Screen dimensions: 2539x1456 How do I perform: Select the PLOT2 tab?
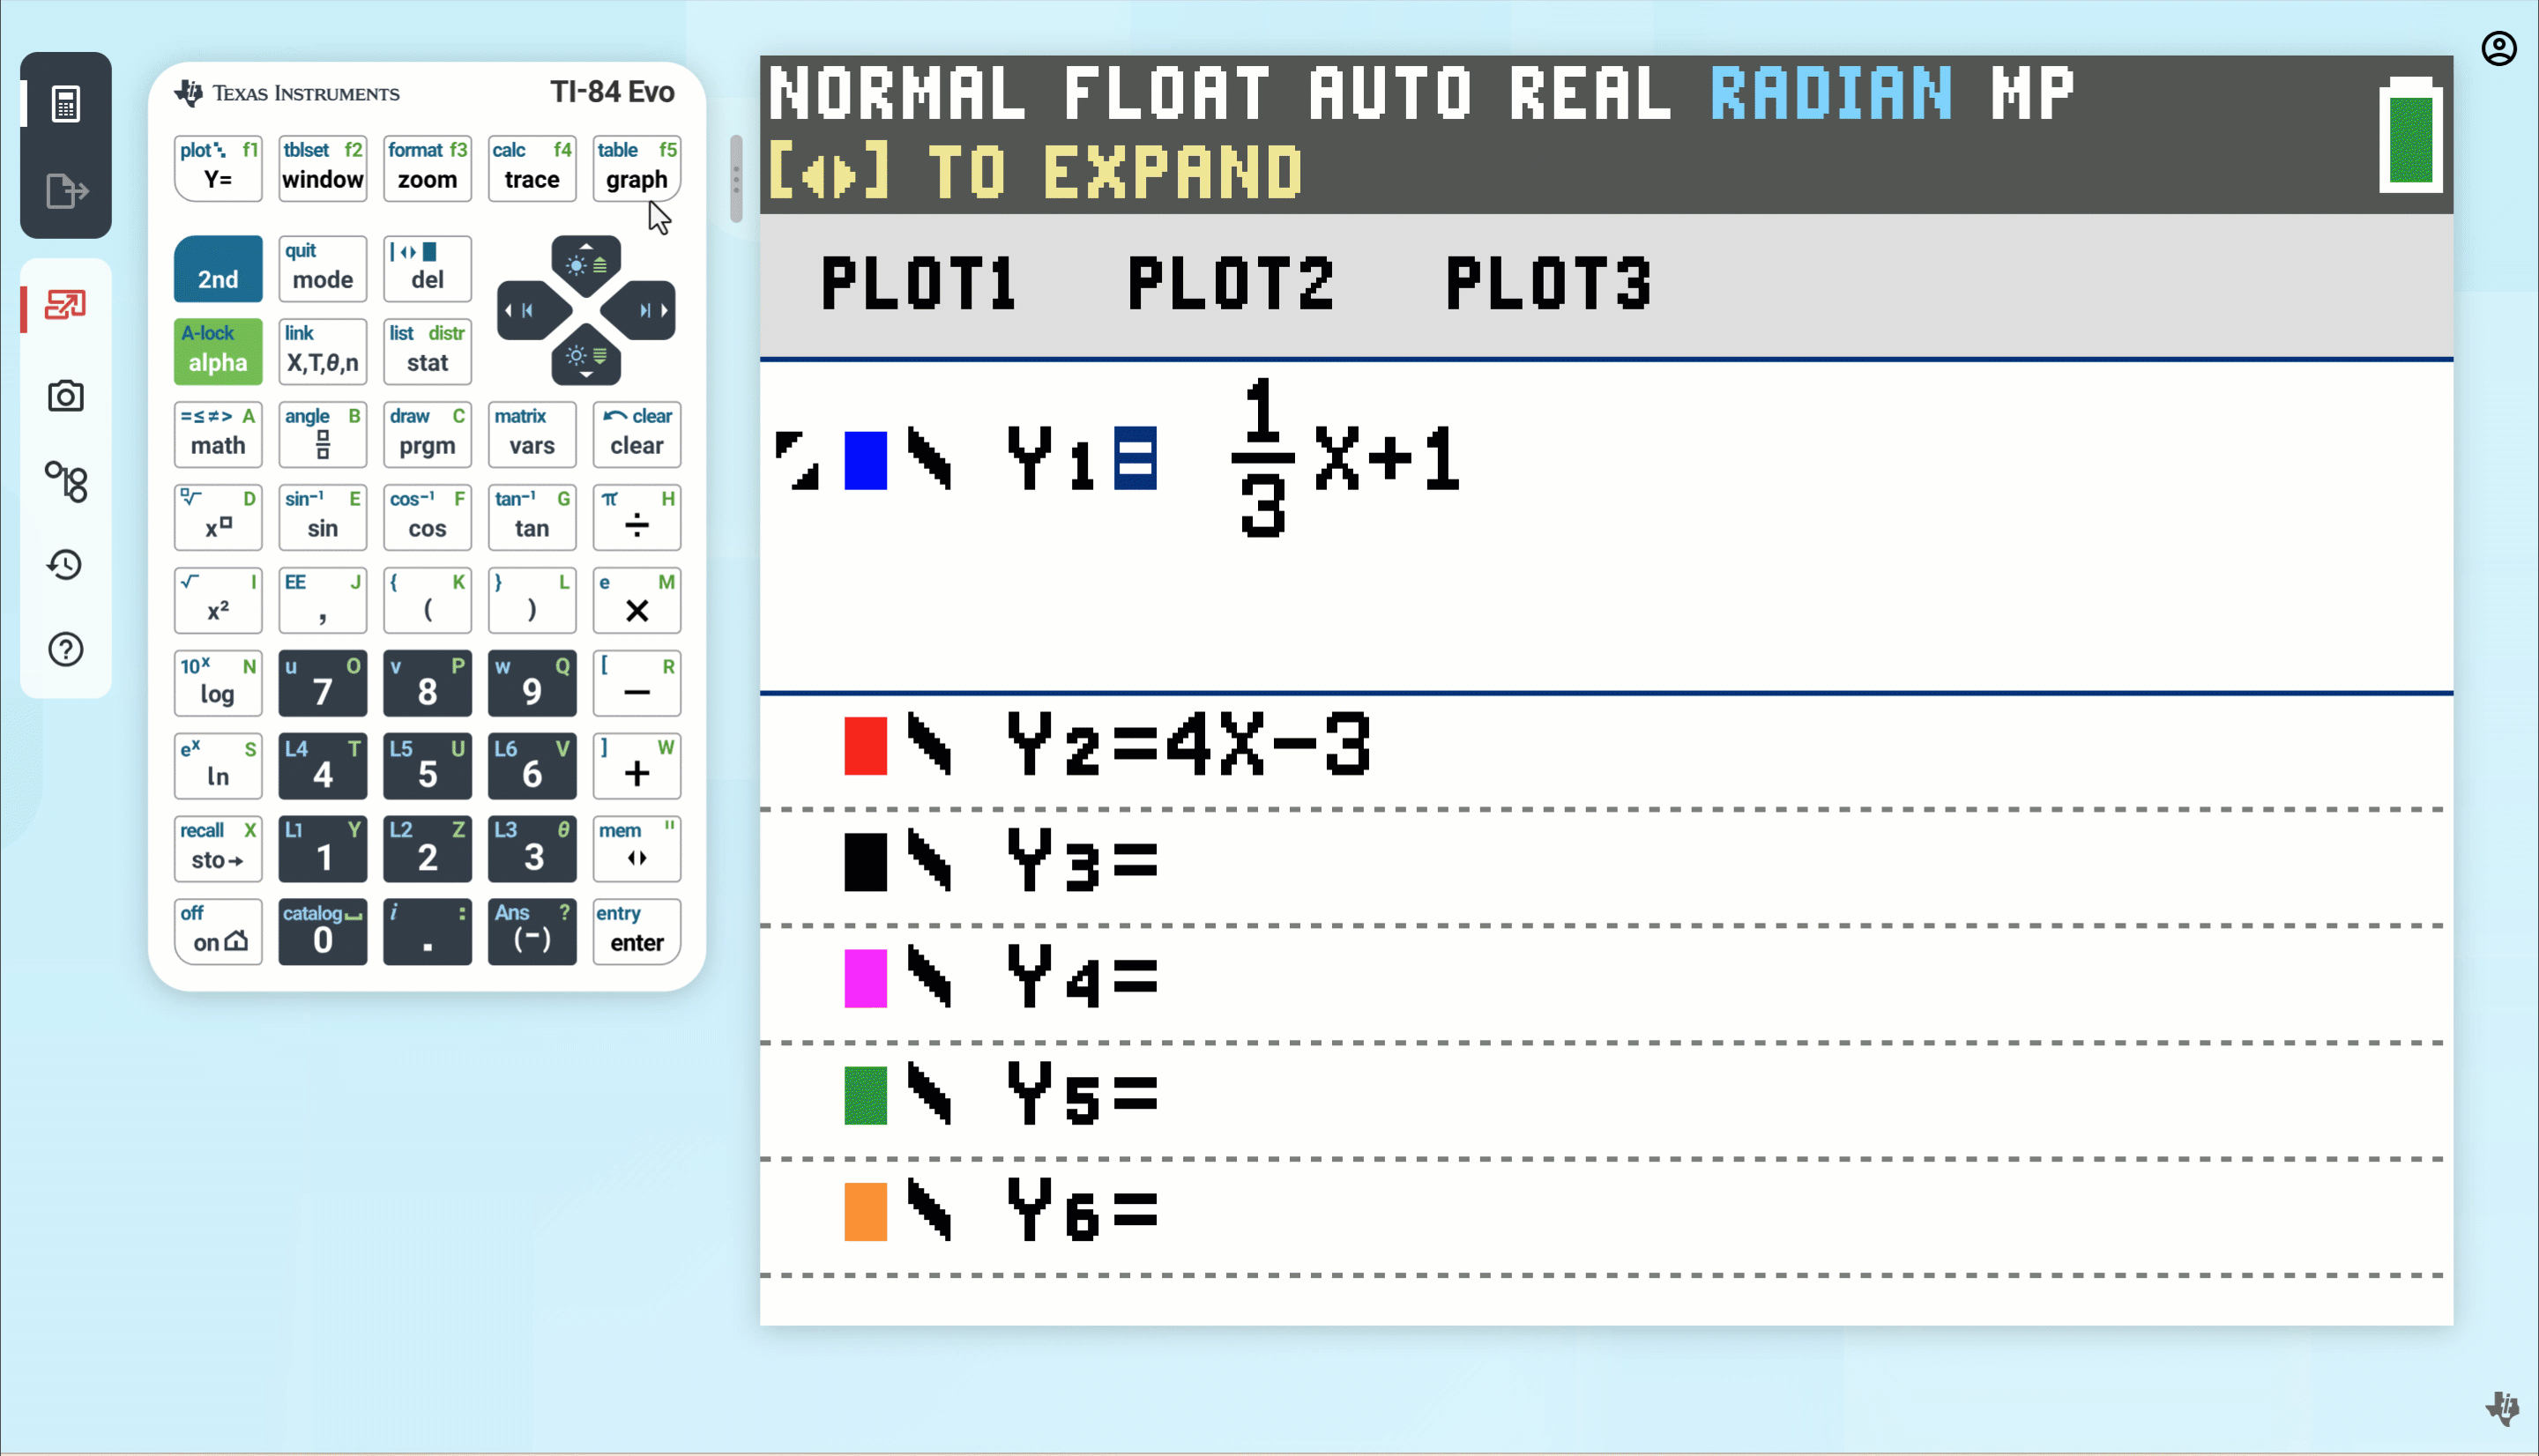pos(1231,284)
